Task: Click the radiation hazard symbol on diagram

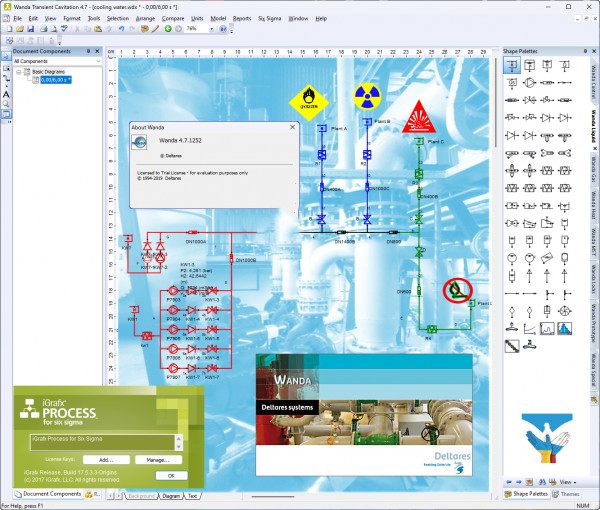Action: pyautogui.click(x=367, y=96)
